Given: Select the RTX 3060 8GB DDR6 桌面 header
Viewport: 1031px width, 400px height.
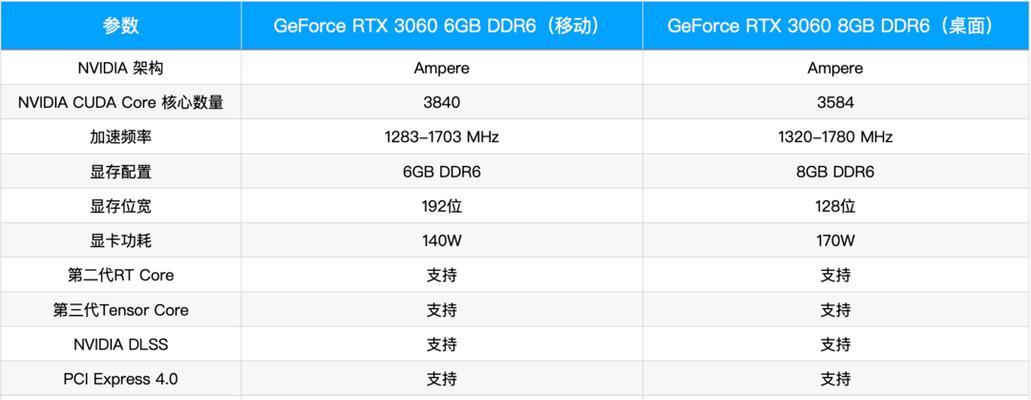Looking at the screenshot, I should click(x=835, y=25).
